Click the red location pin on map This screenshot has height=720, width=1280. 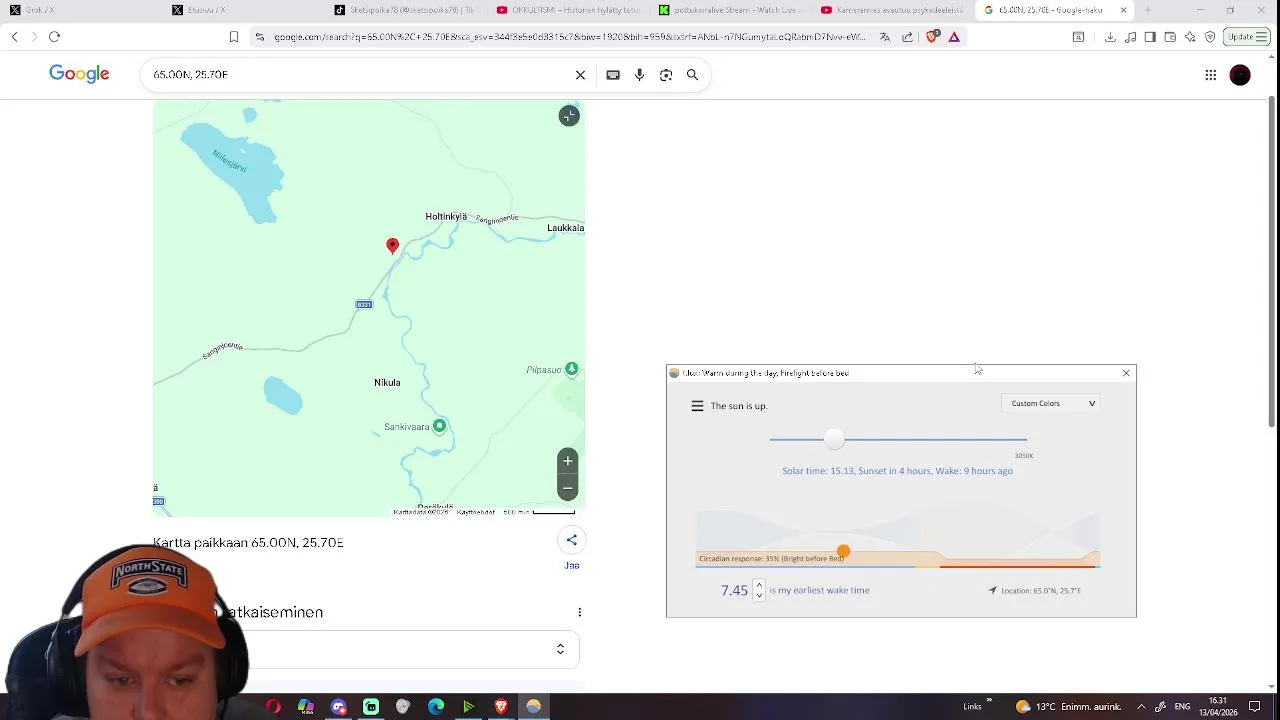pos(392,245)
